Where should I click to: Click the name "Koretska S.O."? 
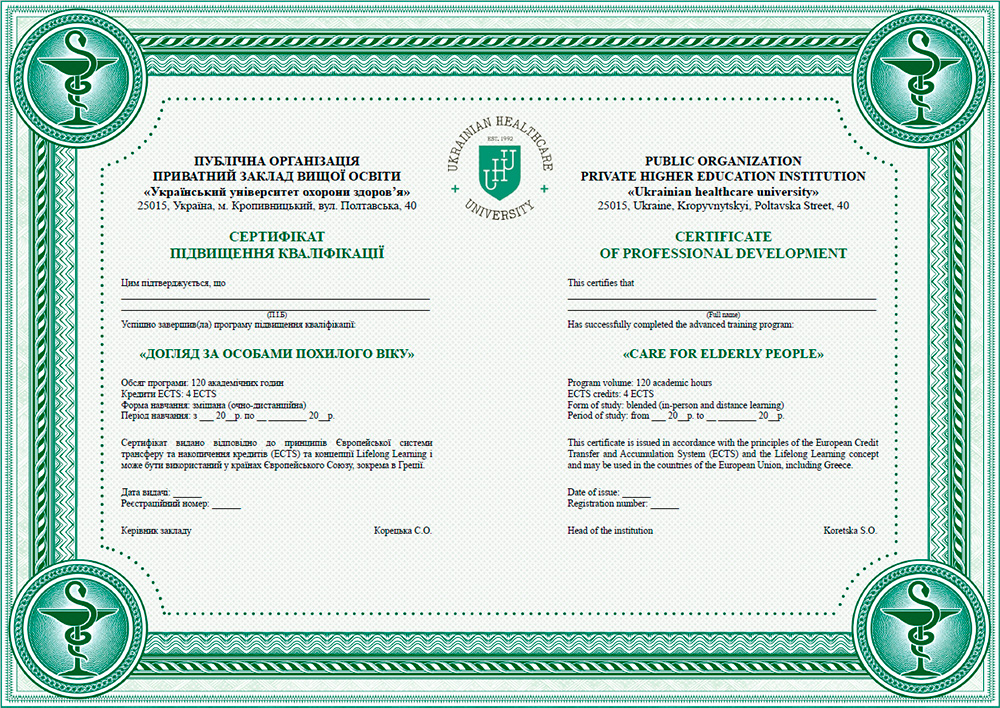coord(849,531)
